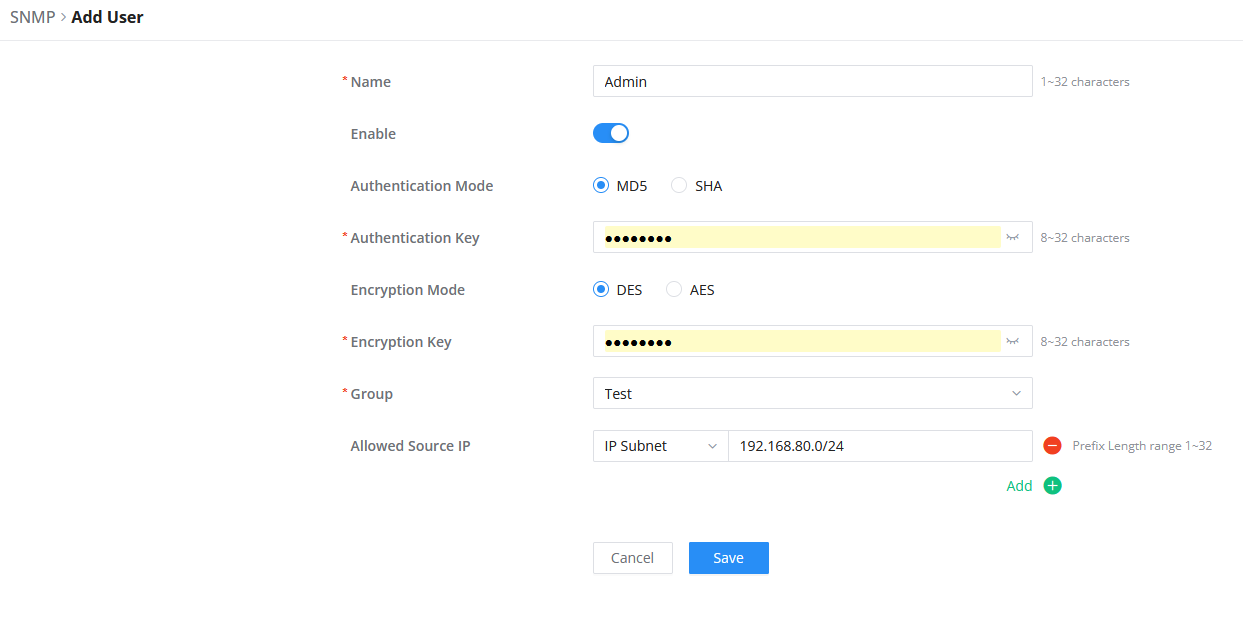Choose AES encryption mode

tap(674, 290)
